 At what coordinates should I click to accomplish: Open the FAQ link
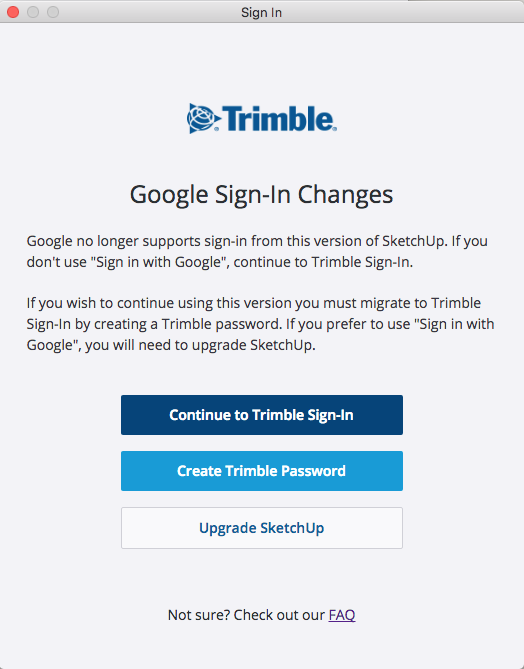pos(342,615)
